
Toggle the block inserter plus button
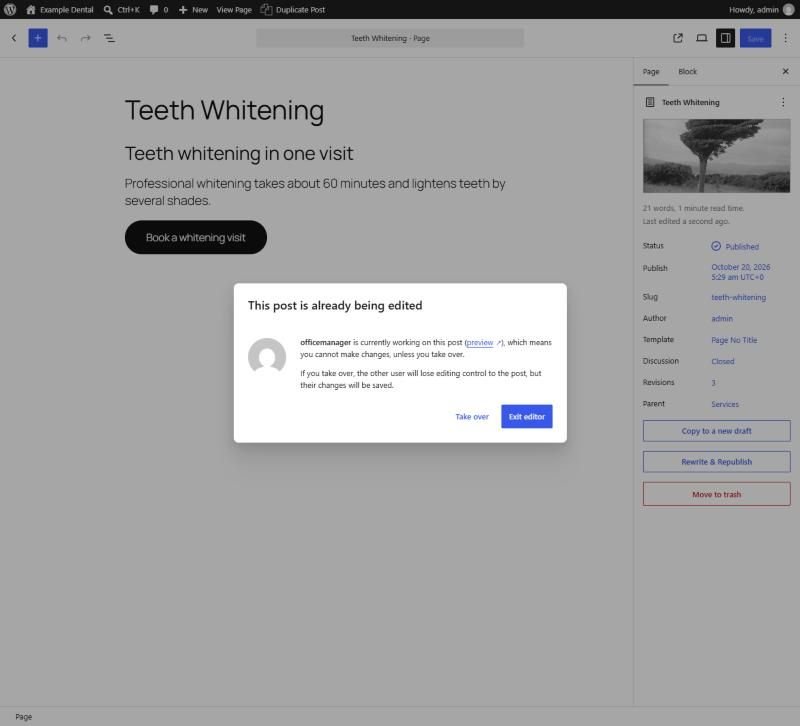point(38,38)
